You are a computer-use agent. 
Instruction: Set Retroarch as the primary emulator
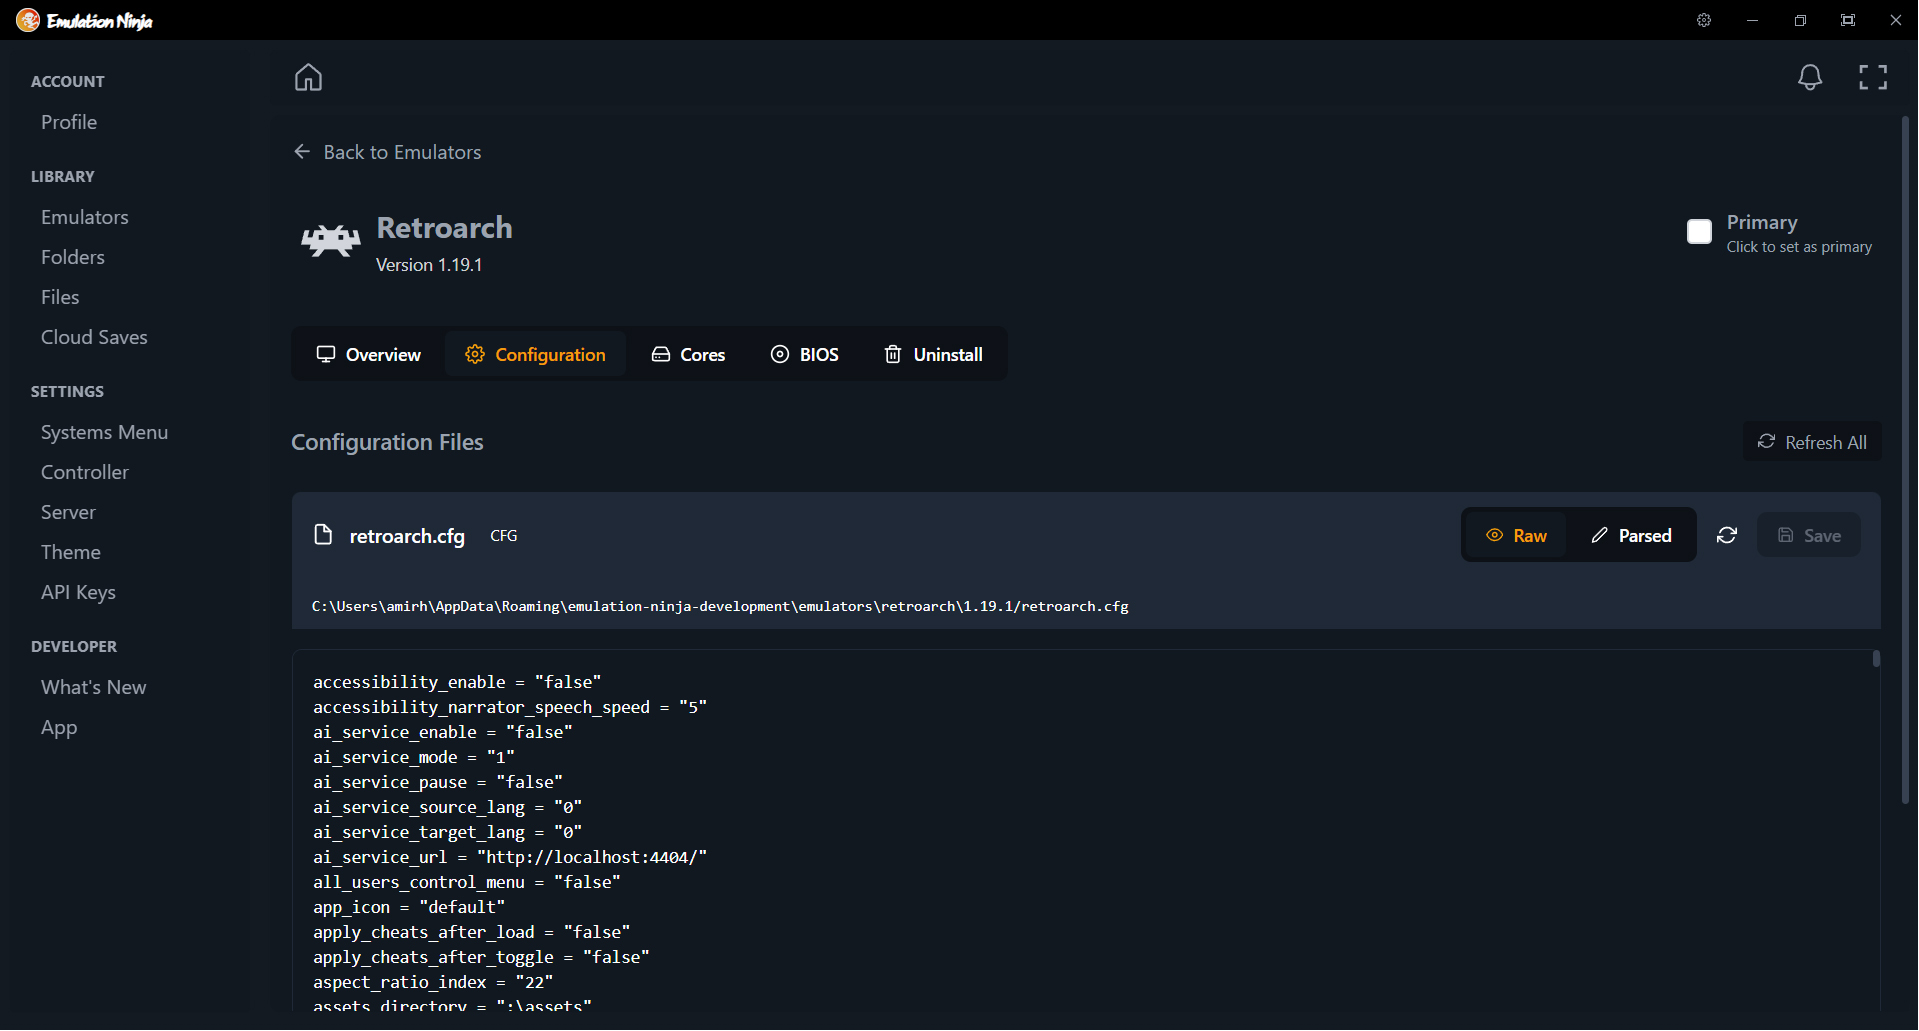click(1700, 231)
